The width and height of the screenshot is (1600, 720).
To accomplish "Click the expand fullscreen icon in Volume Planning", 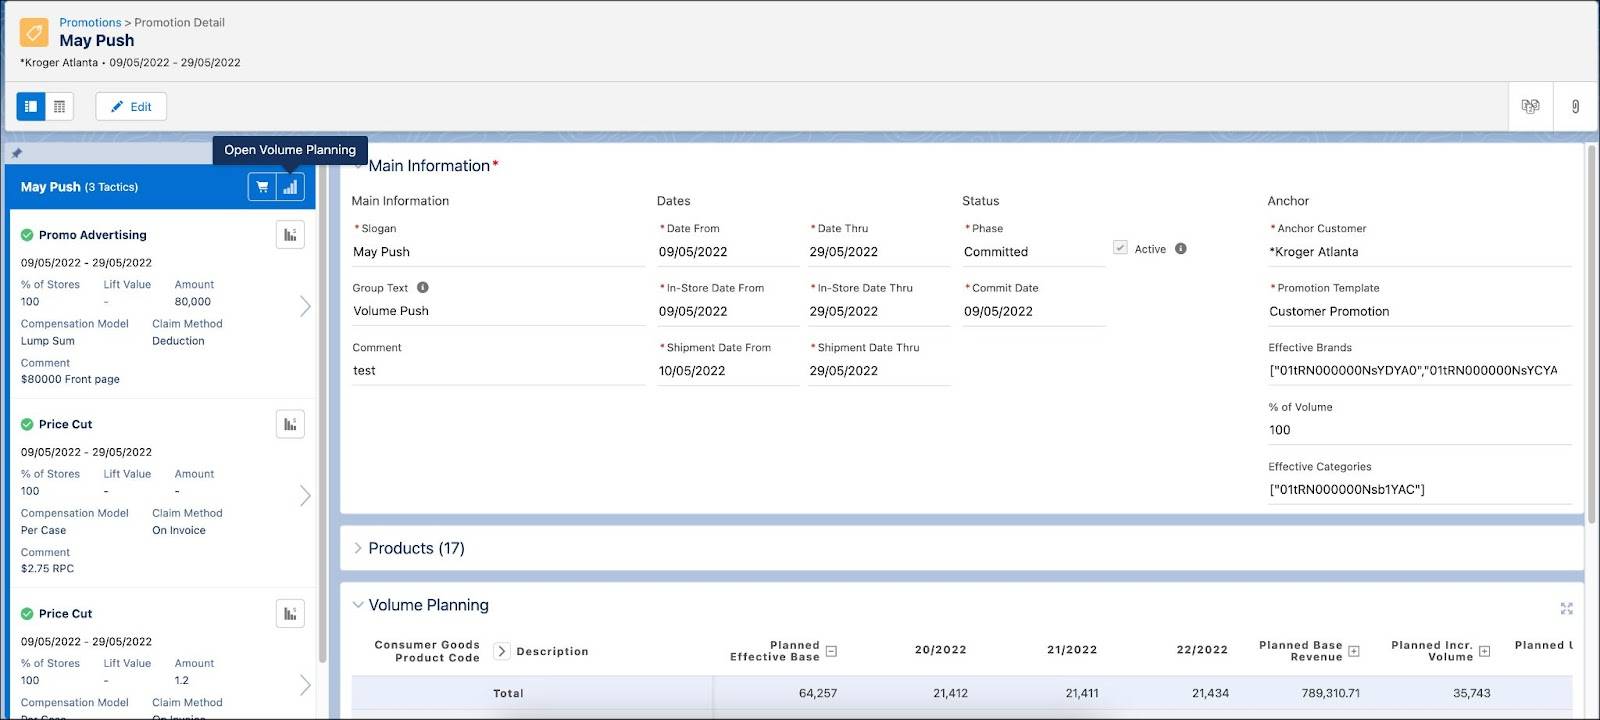I will pos(1567,608).
